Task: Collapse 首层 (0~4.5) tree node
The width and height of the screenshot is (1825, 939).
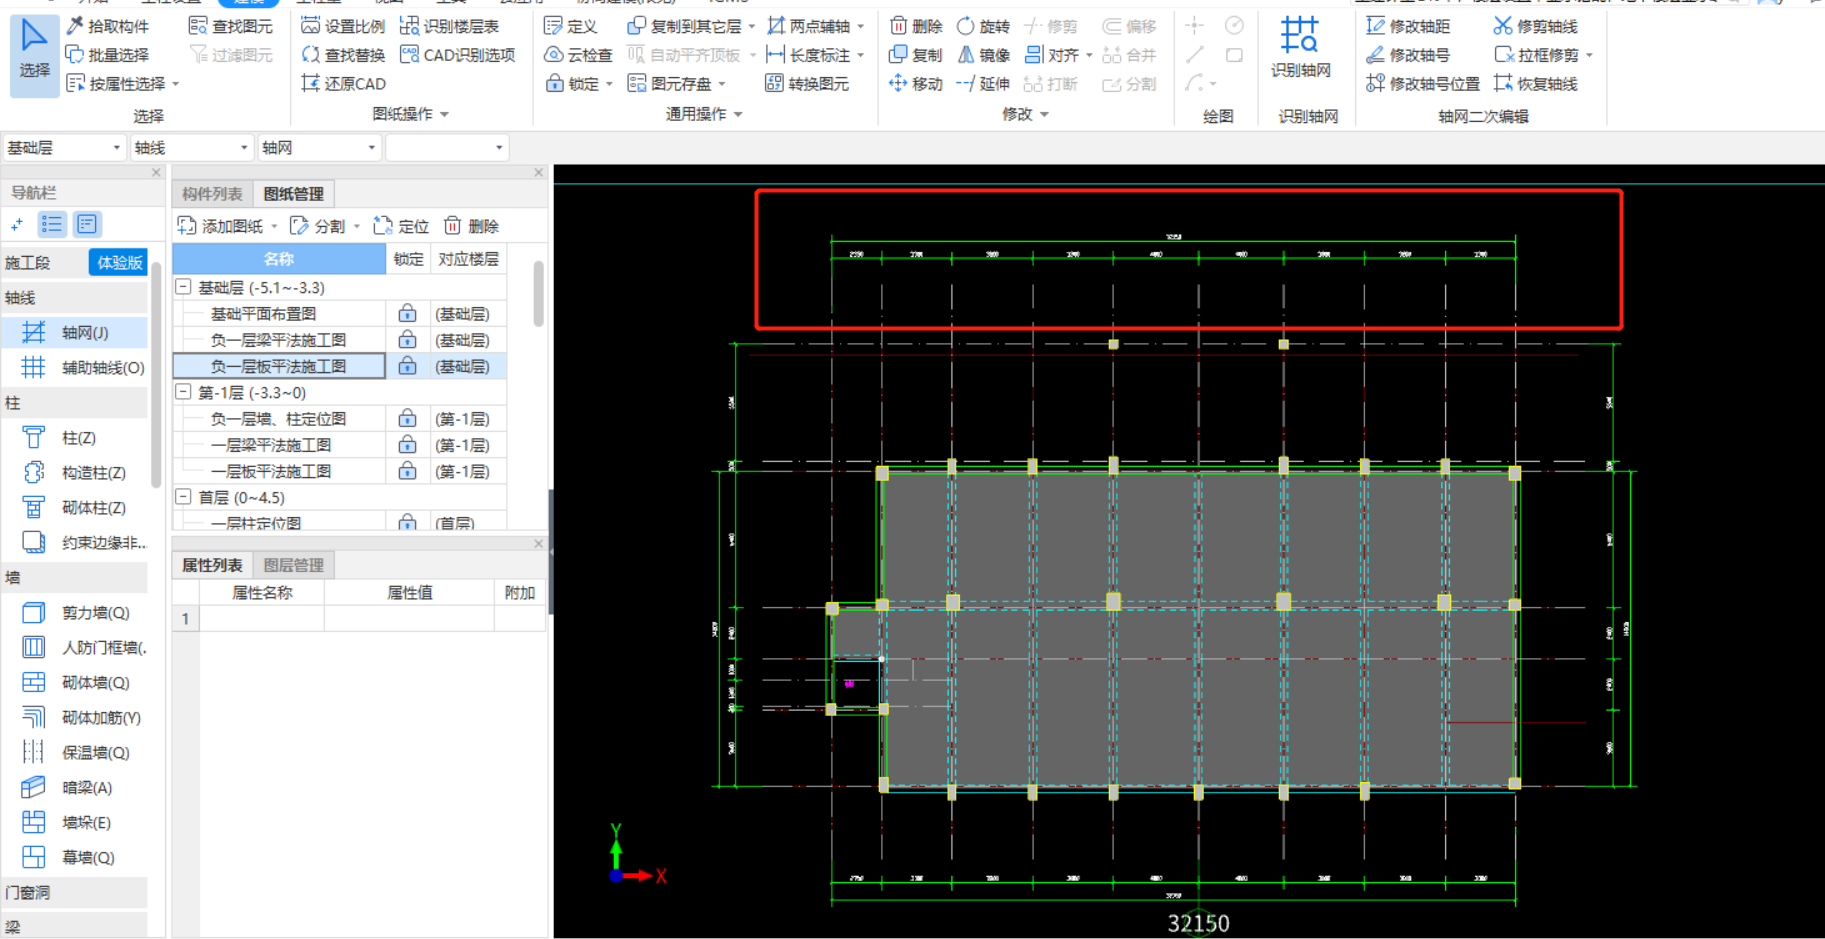Action: tap(184, 497)
